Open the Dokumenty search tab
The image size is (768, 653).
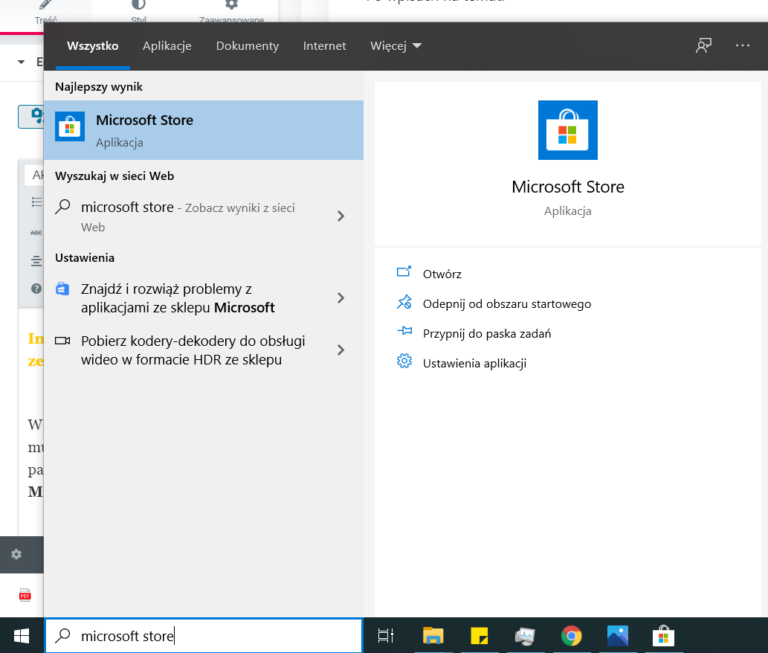pos(247,46)
